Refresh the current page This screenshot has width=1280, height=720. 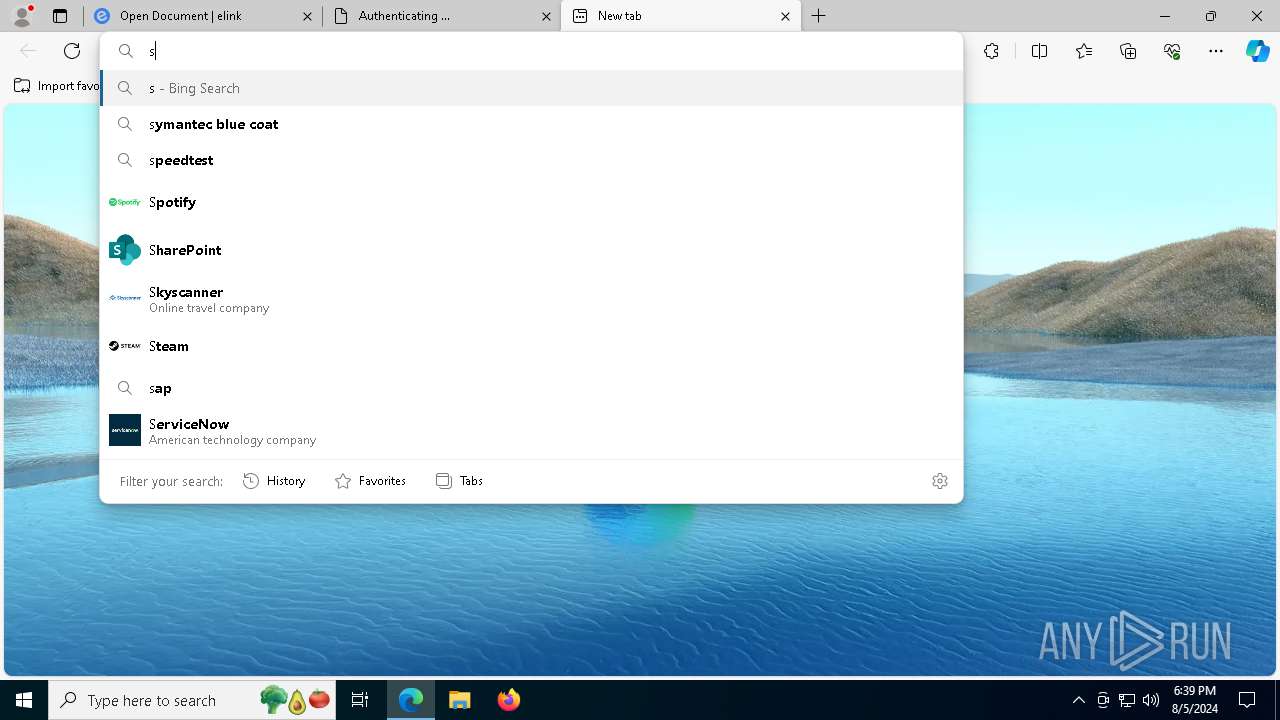(72, 51)
